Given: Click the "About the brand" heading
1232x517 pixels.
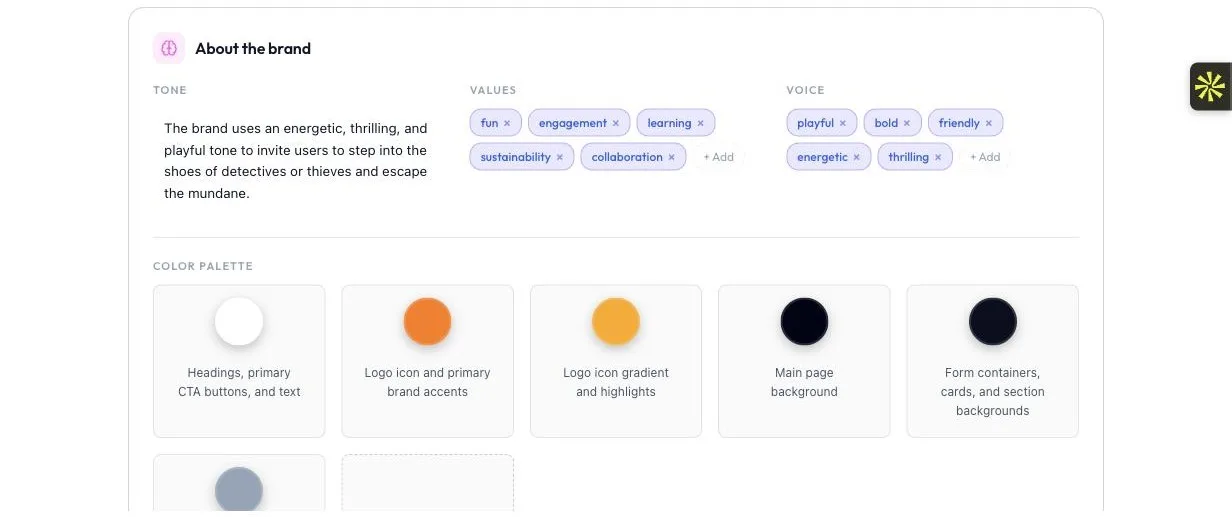Looking at the screenshot, I should pyautogui.click(x=253, y=48).
